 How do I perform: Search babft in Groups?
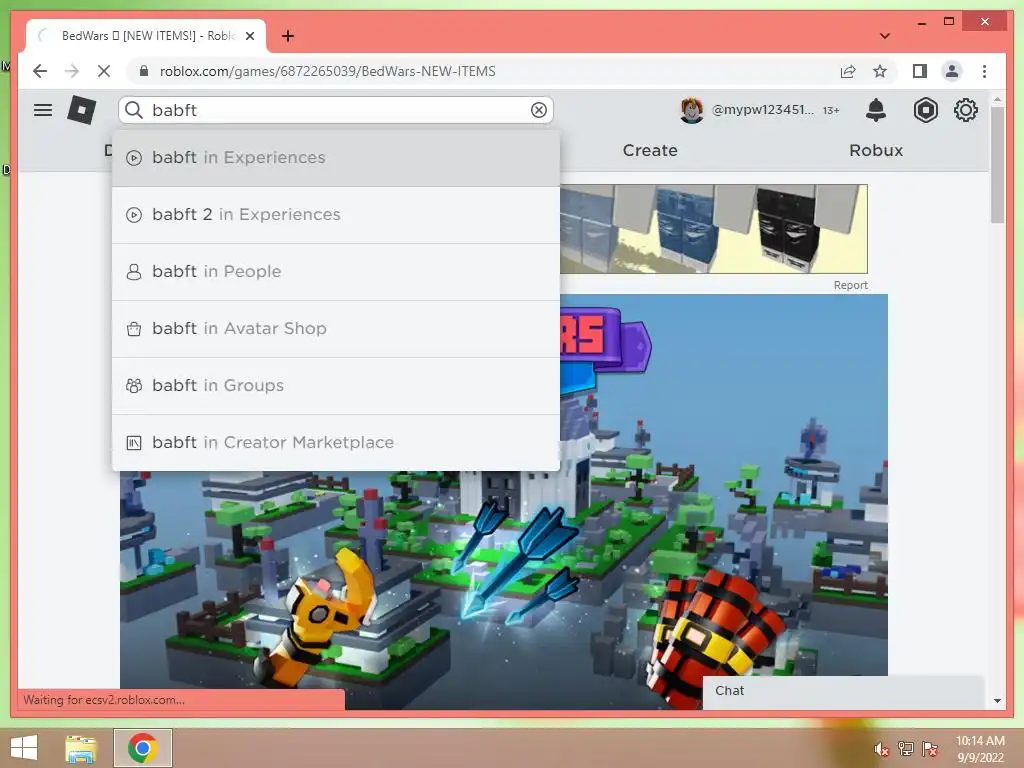tap(336, 385)
